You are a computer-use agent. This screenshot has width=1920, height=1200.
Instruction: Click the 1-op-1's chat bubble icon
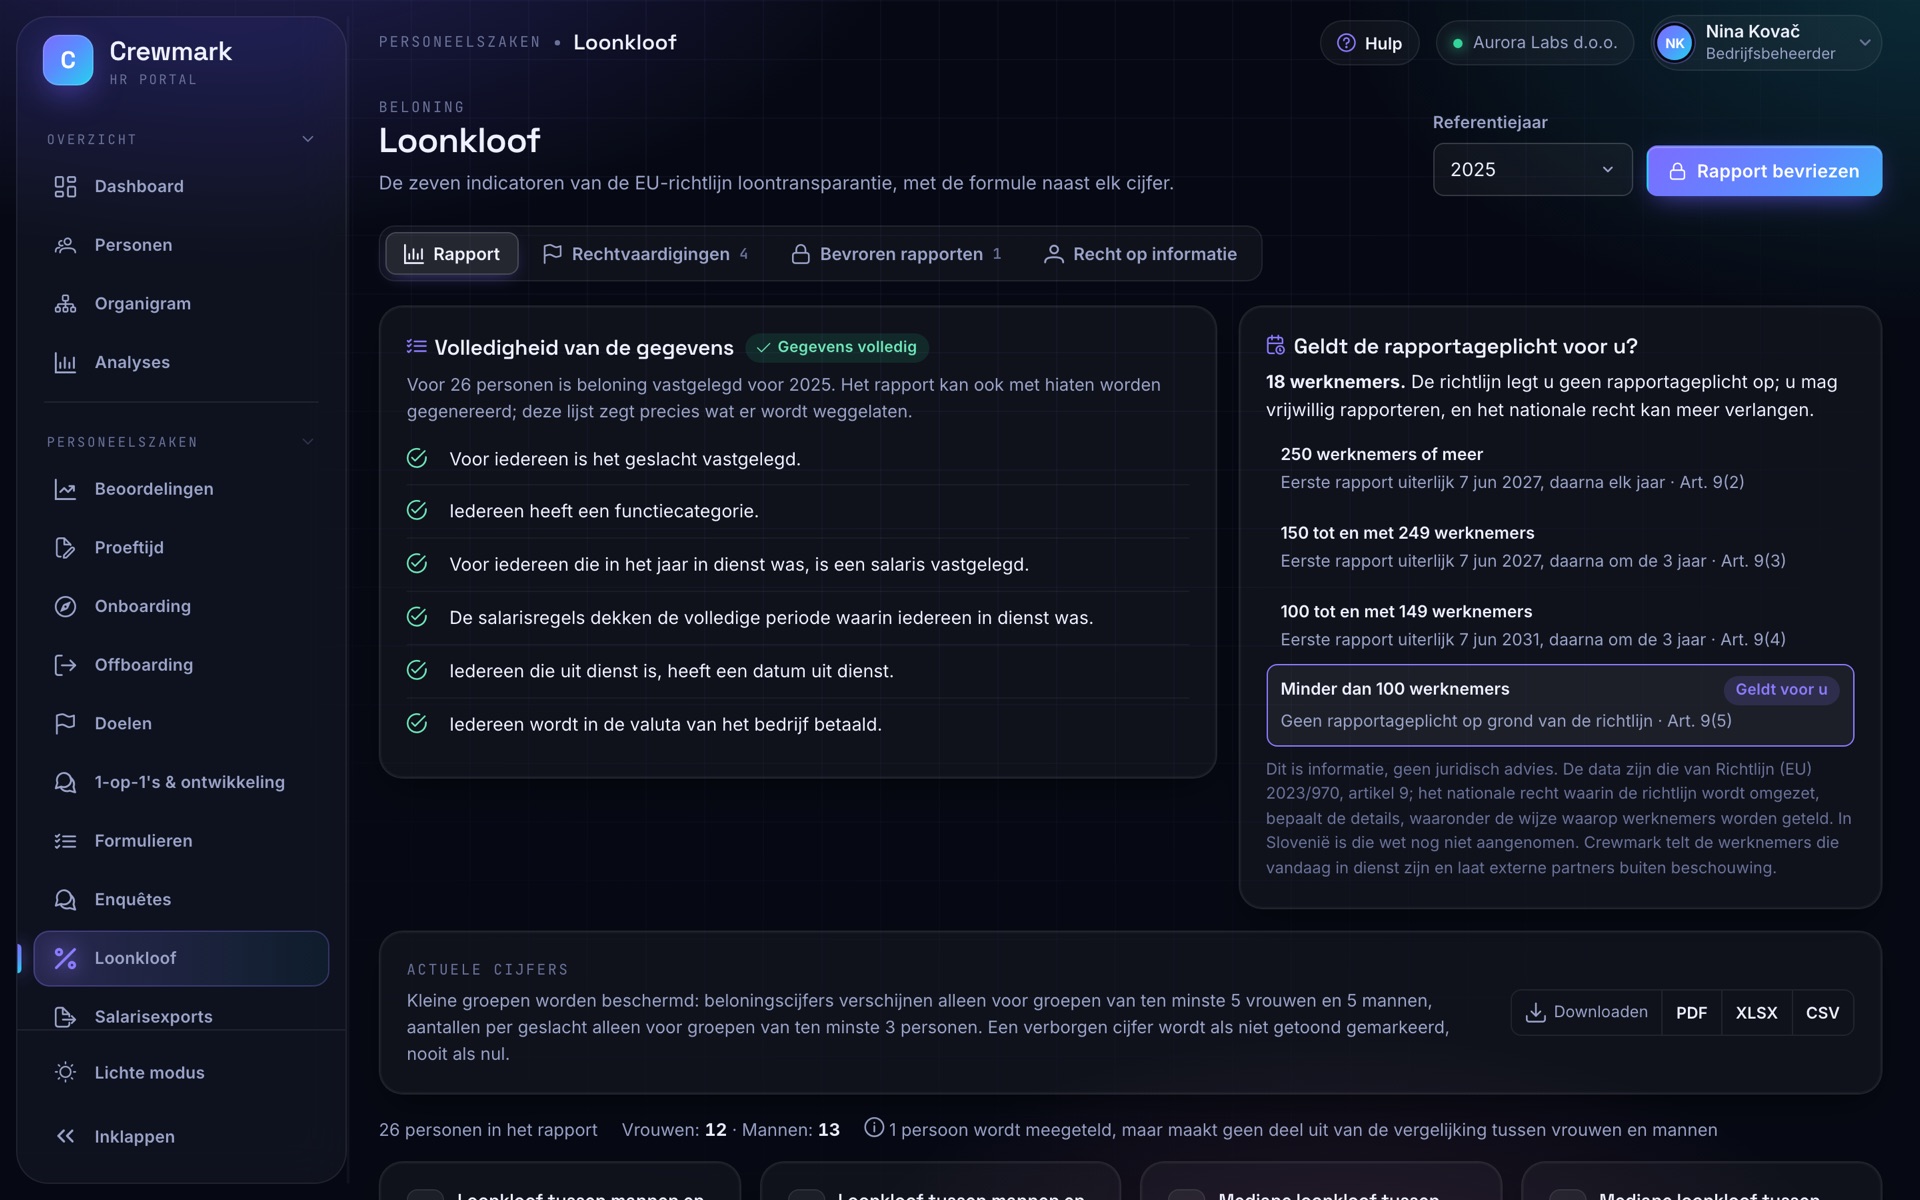pyautogui.click(x=65, y=783)
